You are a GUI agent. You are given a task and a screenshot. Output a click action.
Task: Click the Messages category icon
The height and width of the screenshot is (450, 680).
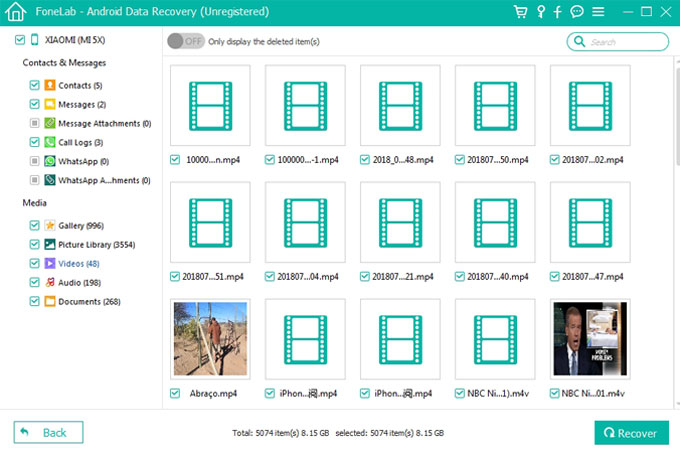click(50, 104)
